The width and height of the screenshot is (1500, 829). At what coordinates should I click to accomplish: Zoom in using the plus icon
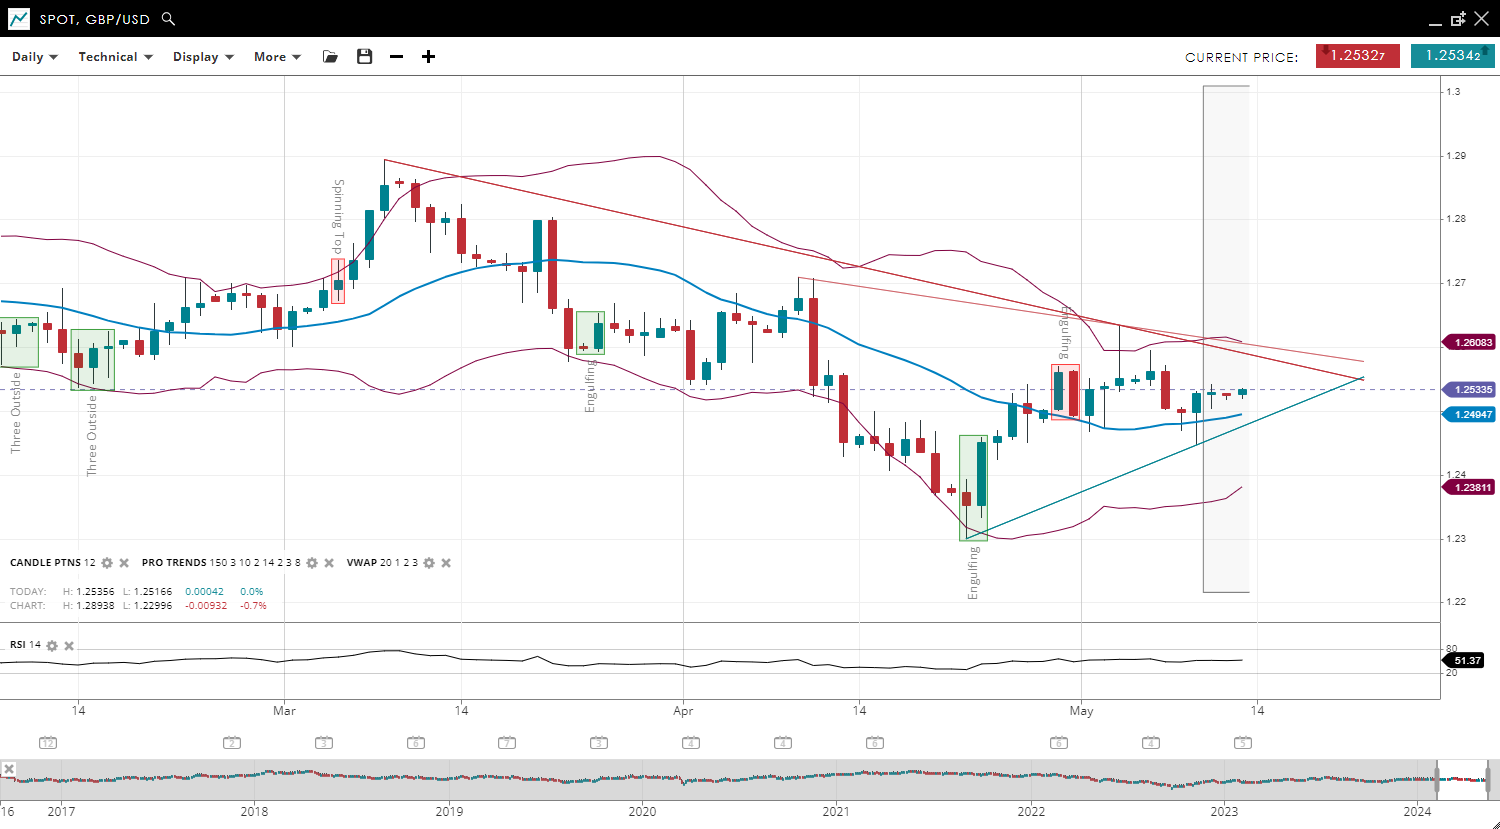tap(428, 57)
